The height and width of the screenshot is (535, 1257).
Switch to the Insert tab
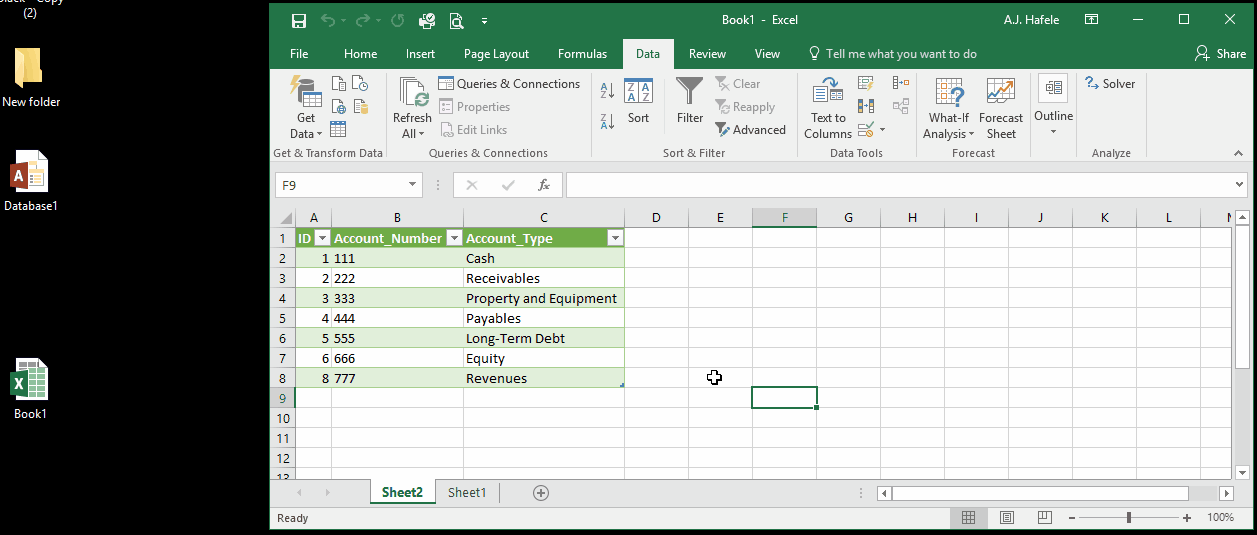click(x=420, y=54)
